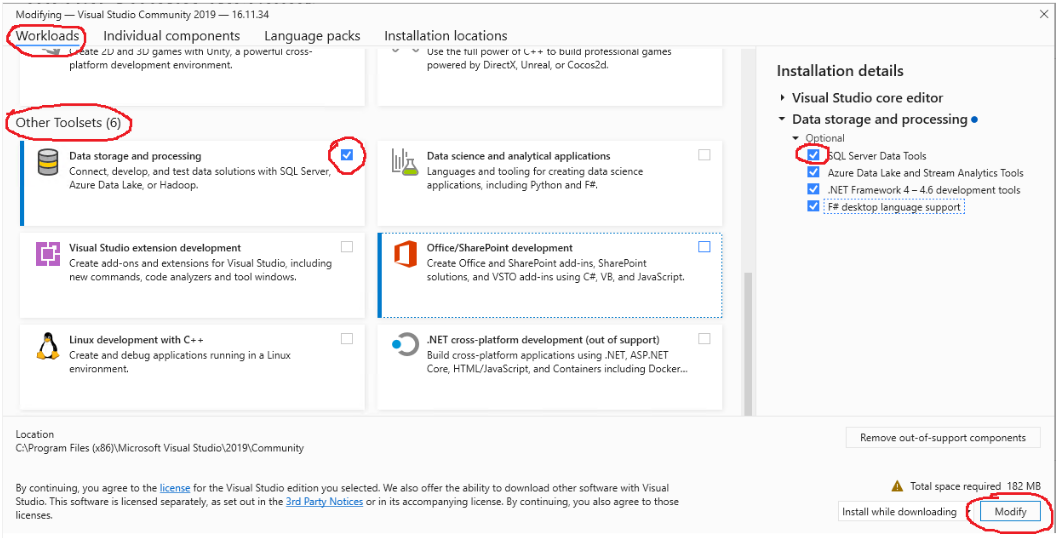
Task: Check the .NET cross-platform development workload
Action: [704, 338]
